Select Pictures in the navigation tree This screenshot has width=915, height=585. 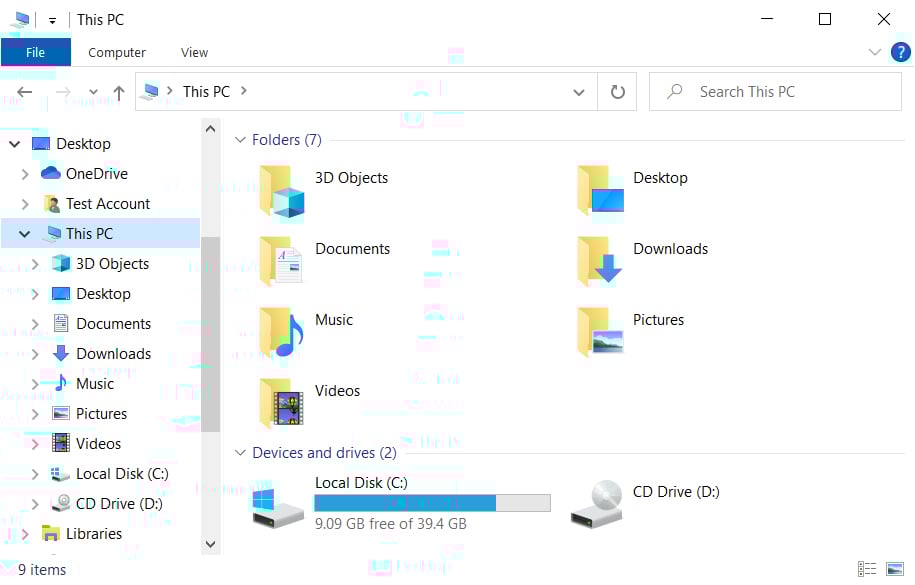(x=101, y=414)
